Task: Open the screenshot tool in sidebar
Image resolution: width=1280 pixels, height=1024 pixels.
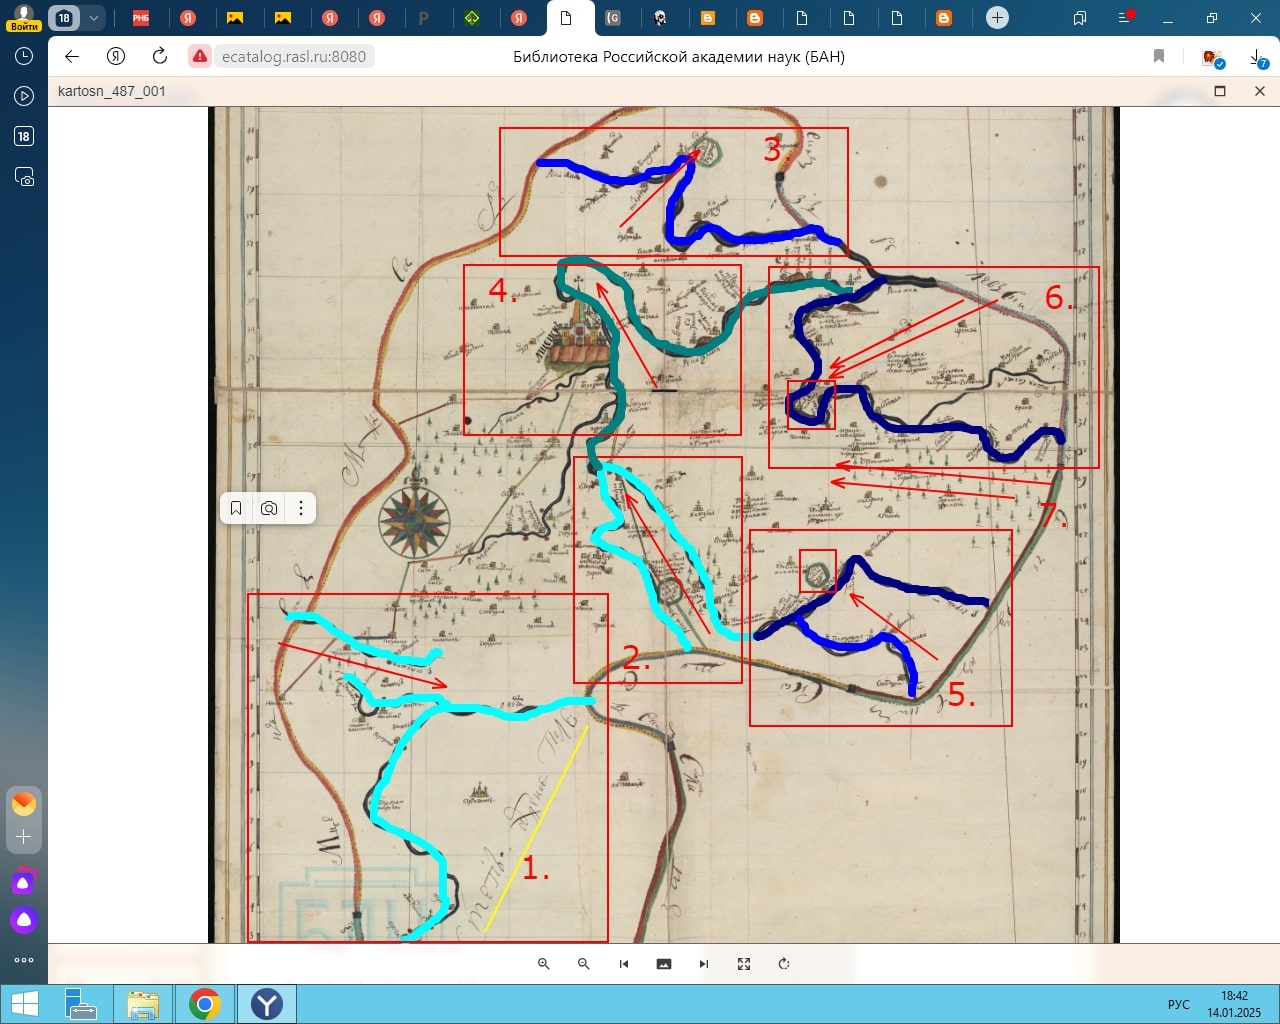Action: click(24, 177)
